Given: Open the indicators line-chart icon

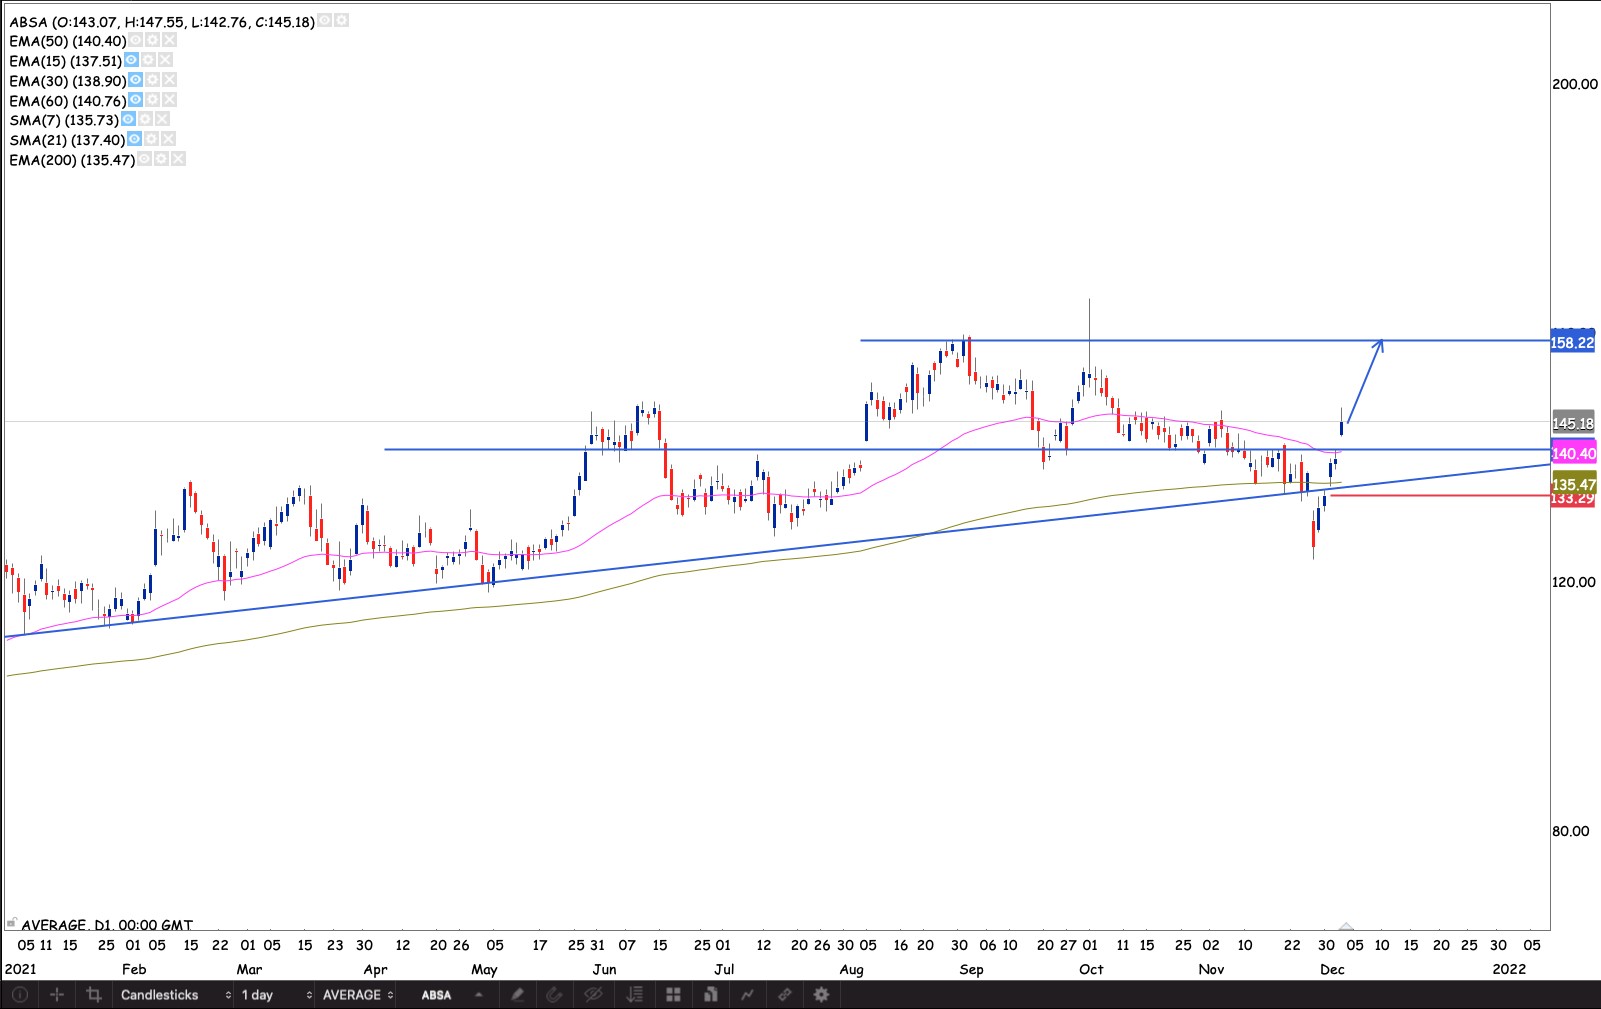Looking at the screenshot, I should tap(747, 995).
